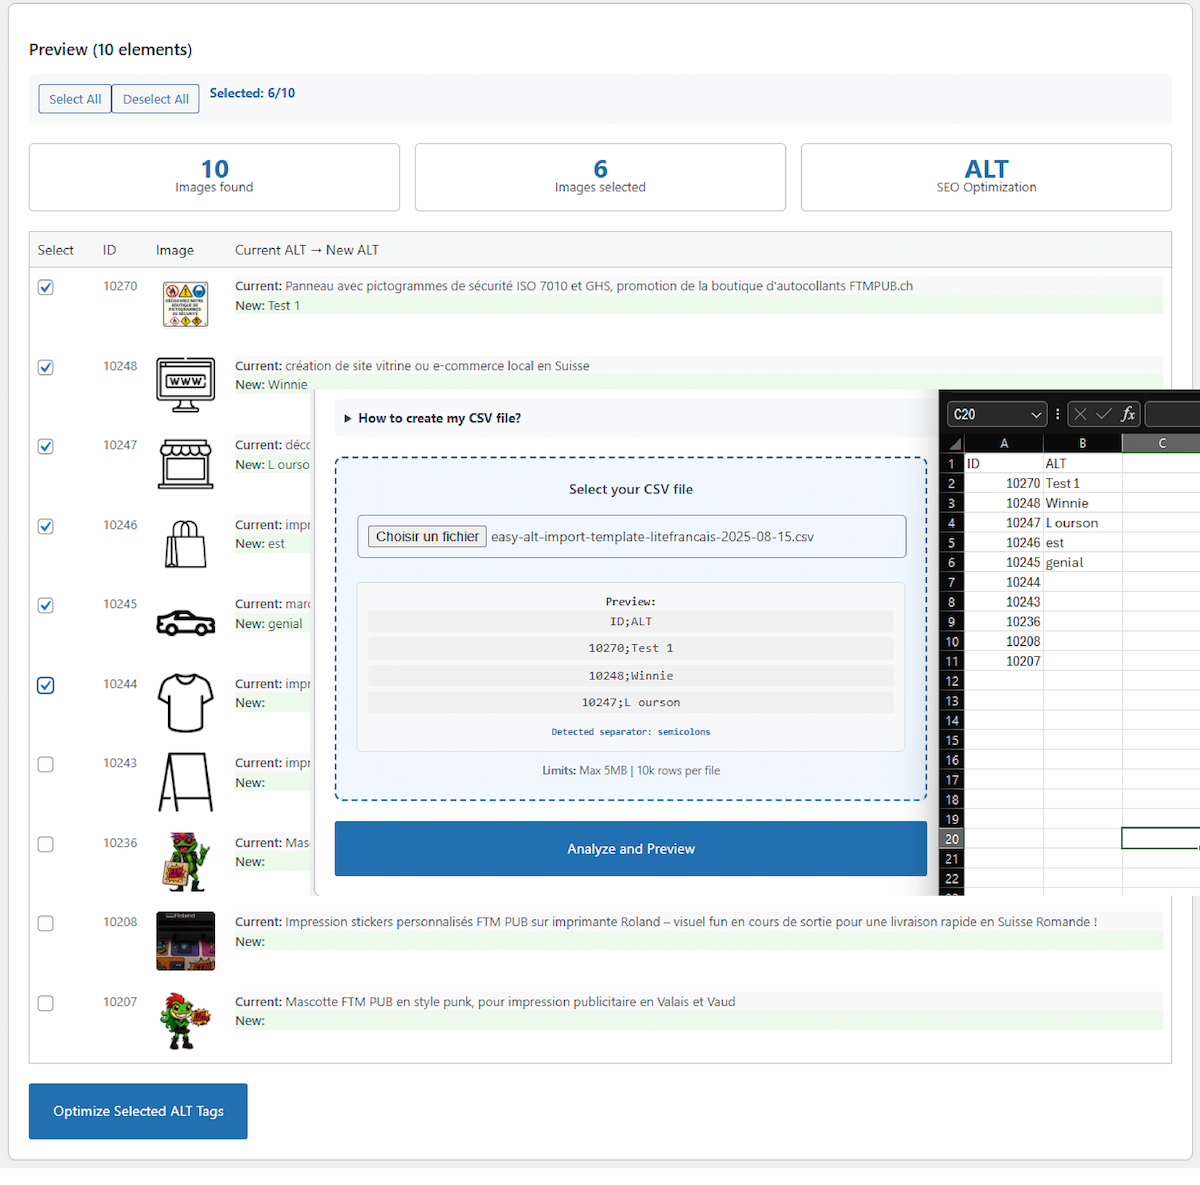Click the car thumbnail for image 10245
The image size is (1200, 1185).
point(185,622)
